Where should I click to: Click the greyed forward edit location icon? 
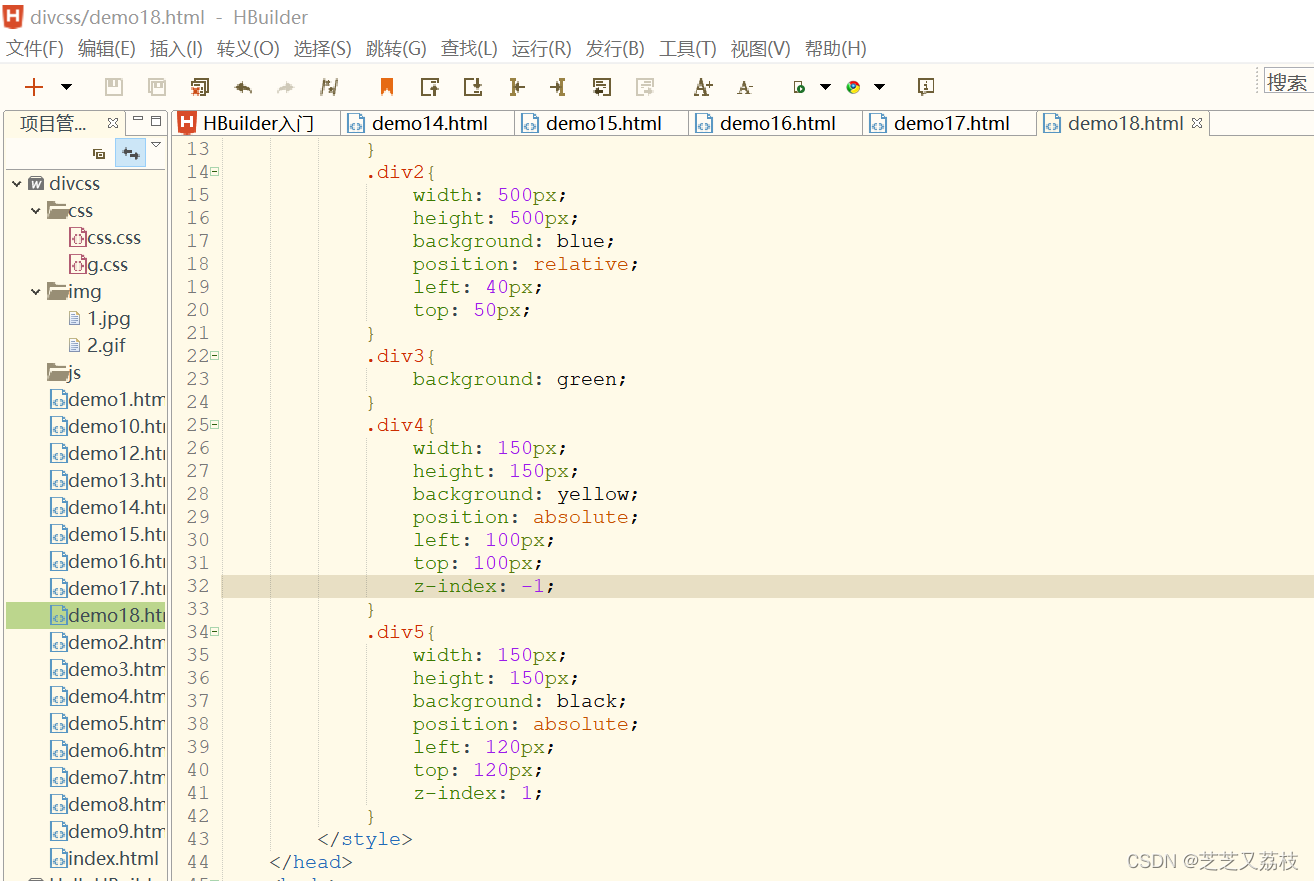point(645,87)
